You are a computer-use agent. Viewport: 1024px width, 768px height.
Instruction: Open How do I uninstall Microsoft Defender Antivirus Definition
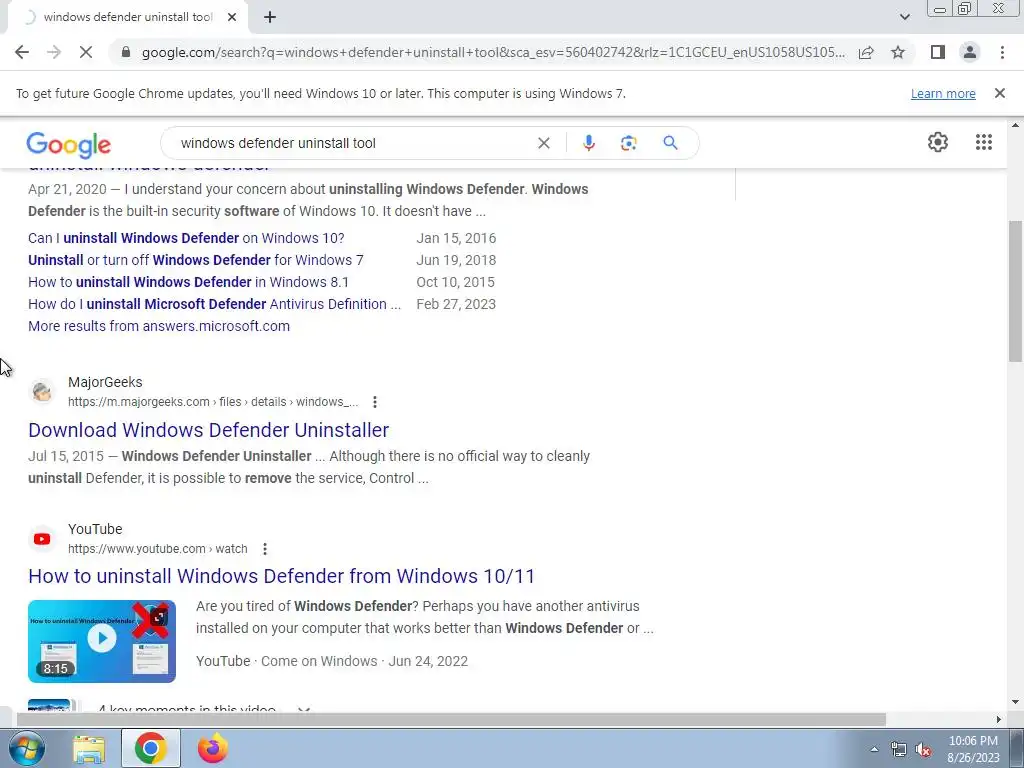pos(214,304)
